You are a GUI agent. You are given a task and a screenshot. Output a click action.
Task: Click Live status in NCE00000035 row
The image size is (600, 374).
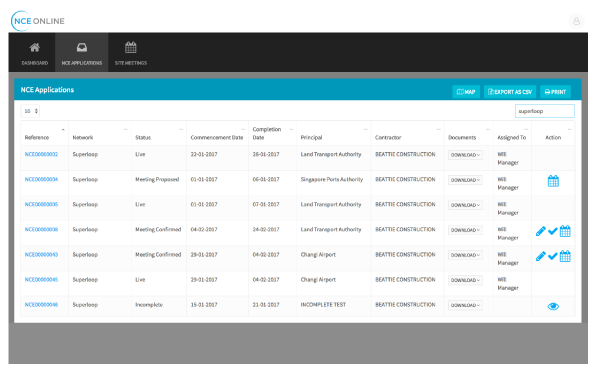coord(140,204)
